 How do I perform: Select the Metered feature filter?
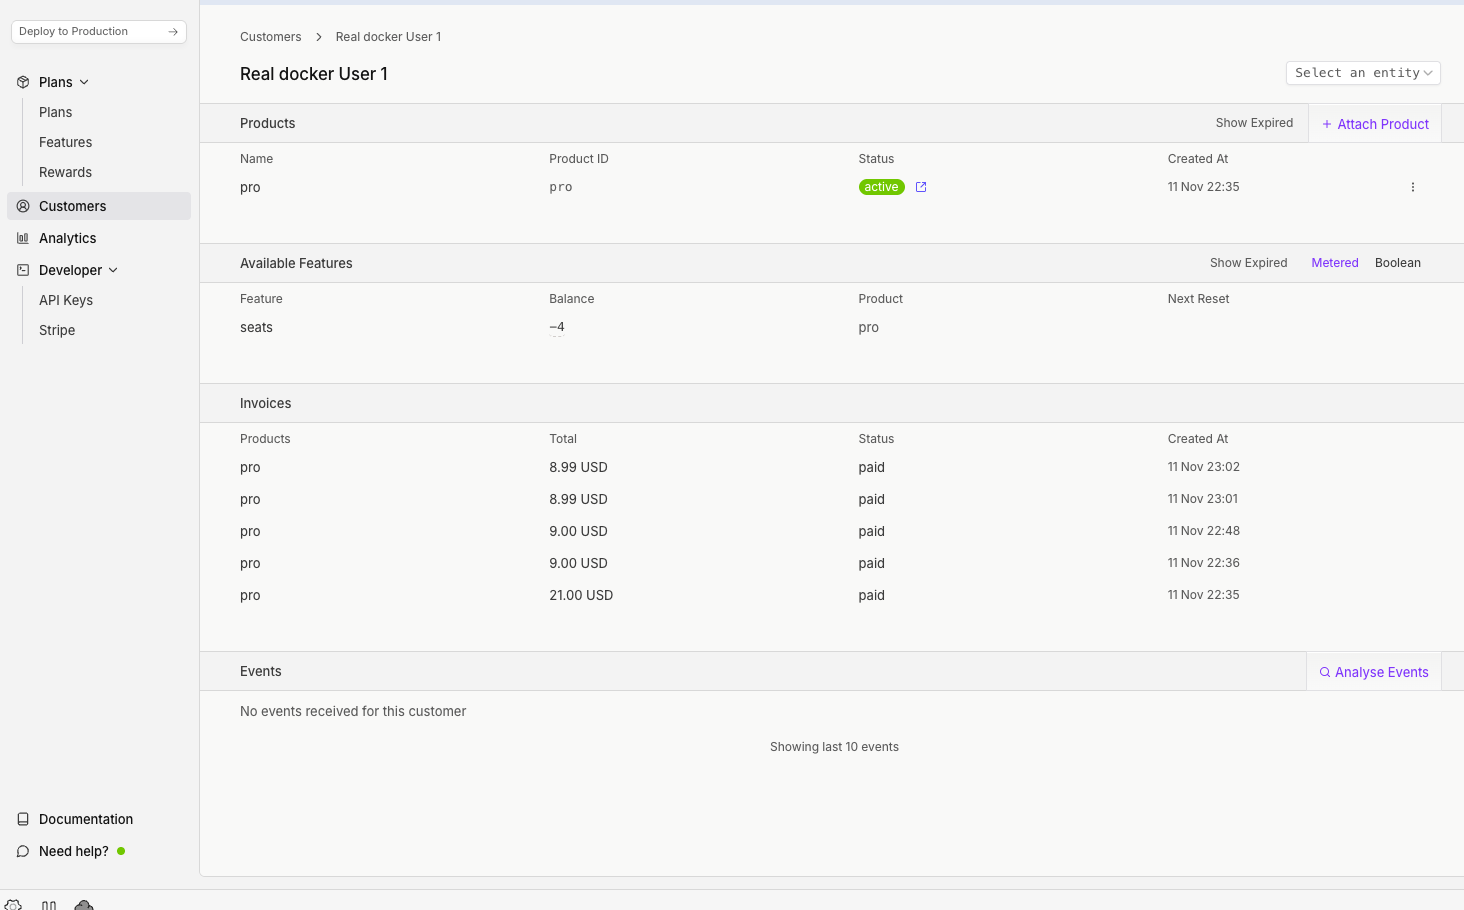1334,263
